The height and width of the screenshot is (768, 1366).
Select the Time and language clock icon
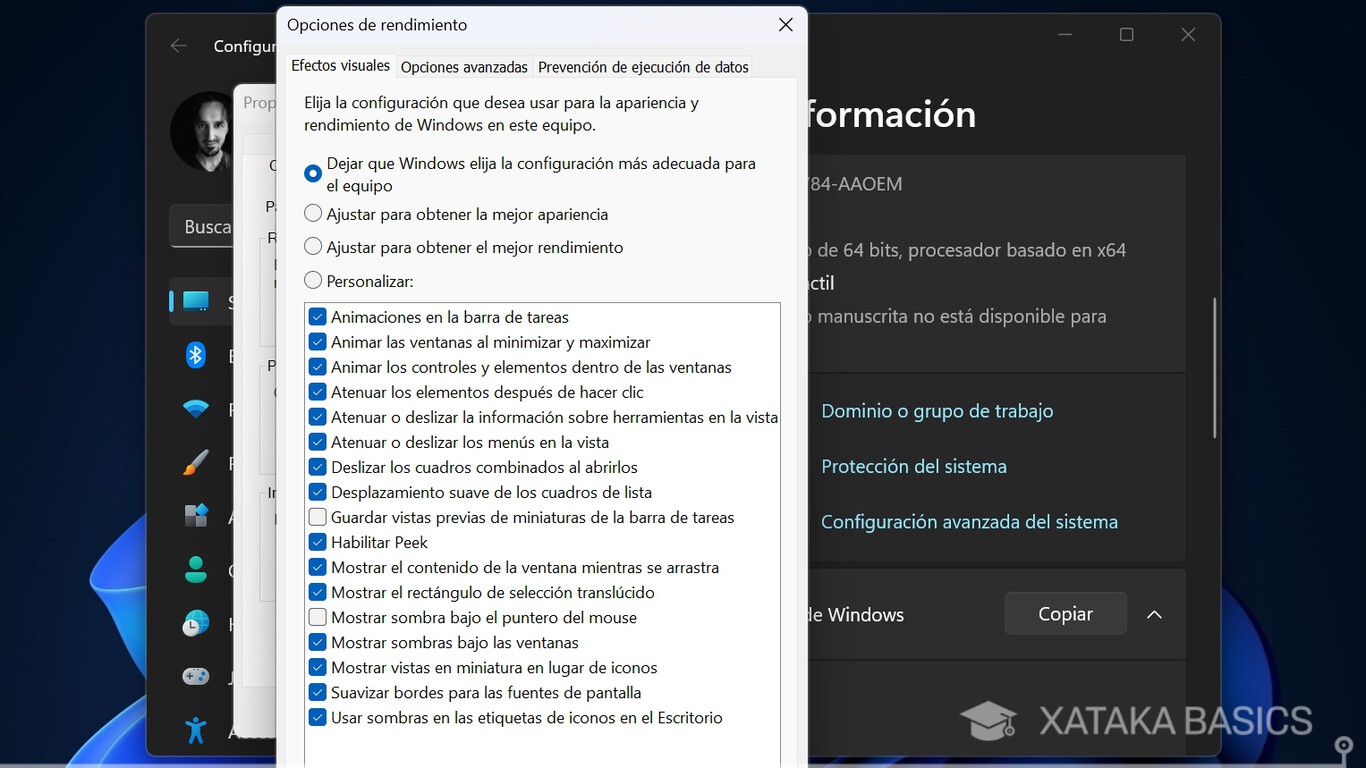point(196,624)
